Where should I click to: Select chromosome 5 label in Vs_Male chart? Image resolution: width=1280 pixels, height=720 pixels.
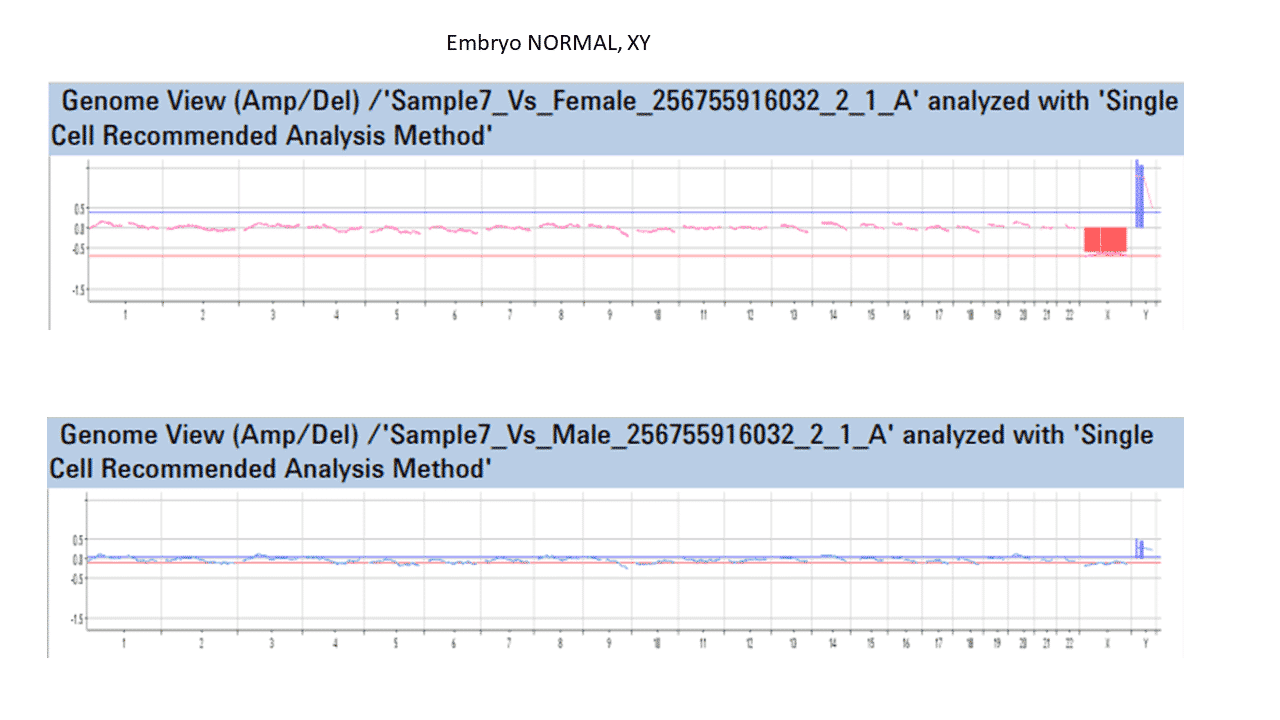pyautogui.click(x=396, y=645)
